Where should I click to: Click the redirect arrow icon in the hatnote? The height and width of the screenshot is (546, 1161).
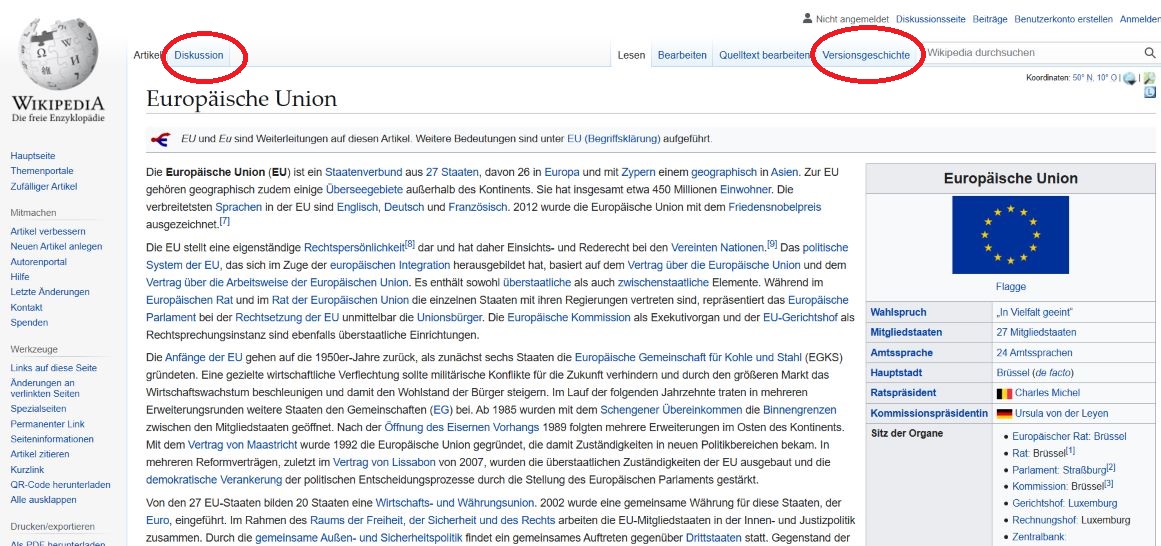(x=160, y=138)
